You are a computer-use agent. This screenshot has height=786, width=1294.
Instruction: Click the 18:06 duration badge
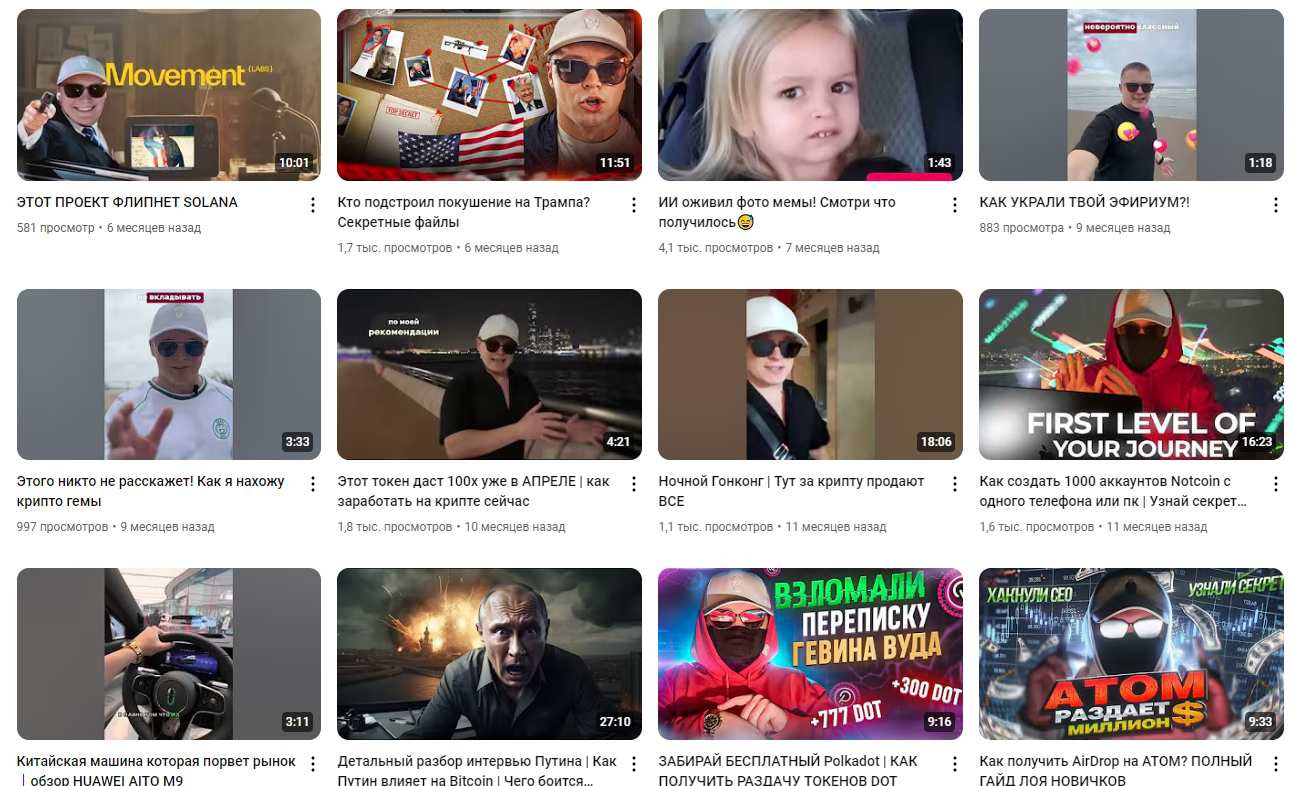(x=936, y=442)
